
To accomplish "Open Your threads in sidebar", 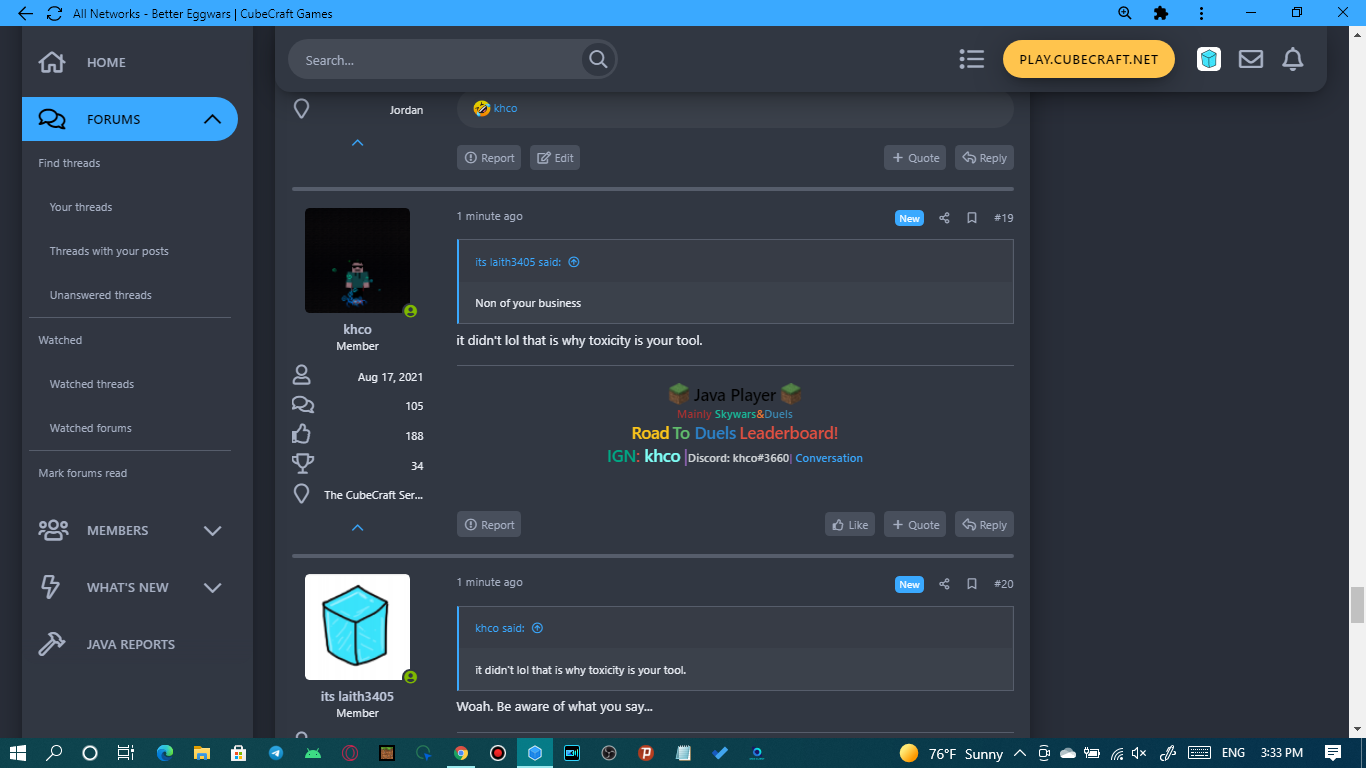I will pyautogui.click(x=81, y=207).
